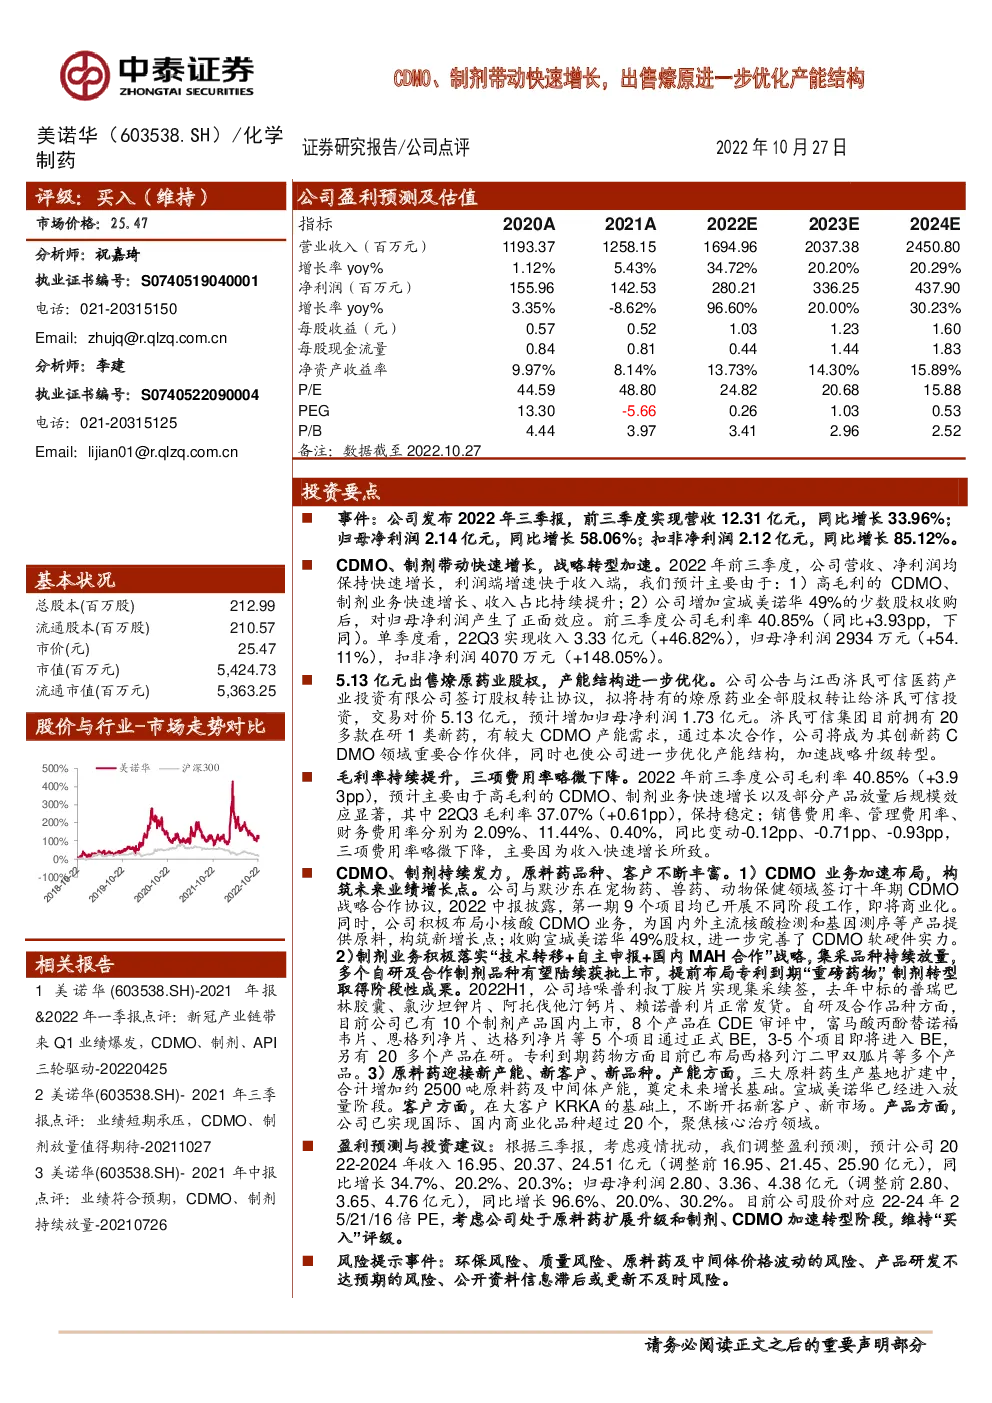Image resolution: width=992 pixels, height=1403 pixels.
Task: Click the 美诺华 legend entry in chart
Action: coord(123,768)
